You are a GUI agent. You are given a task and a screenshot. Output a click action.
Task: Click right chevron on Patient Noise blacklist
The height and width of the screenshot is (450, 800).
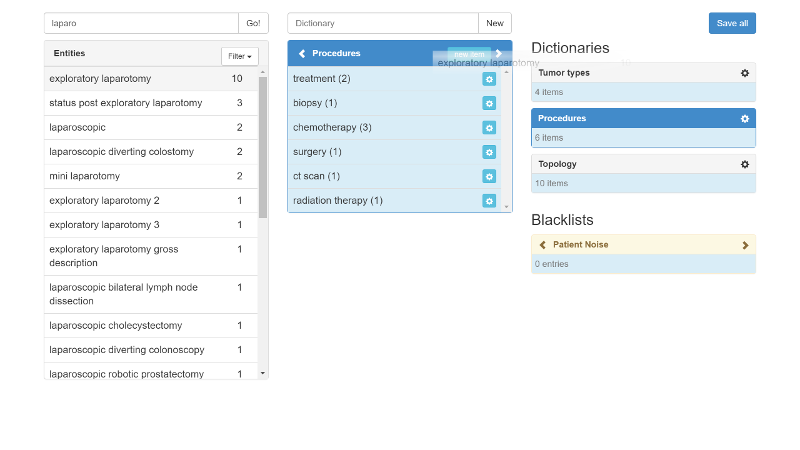click(x=745, y=245)
